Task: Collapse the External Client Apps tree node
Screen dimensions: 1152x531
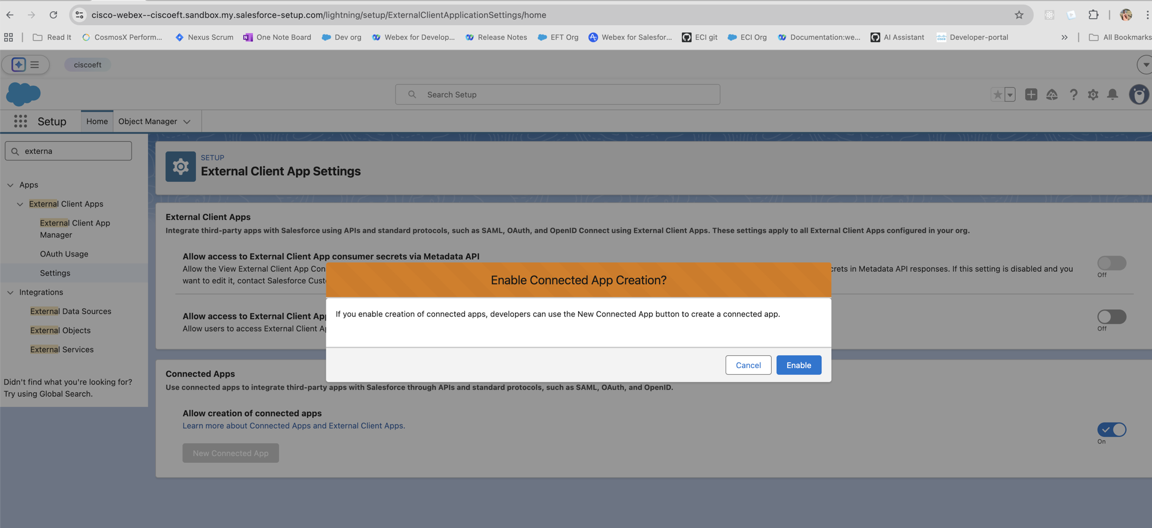Action: pyautogui.click(x=21, y=204)
